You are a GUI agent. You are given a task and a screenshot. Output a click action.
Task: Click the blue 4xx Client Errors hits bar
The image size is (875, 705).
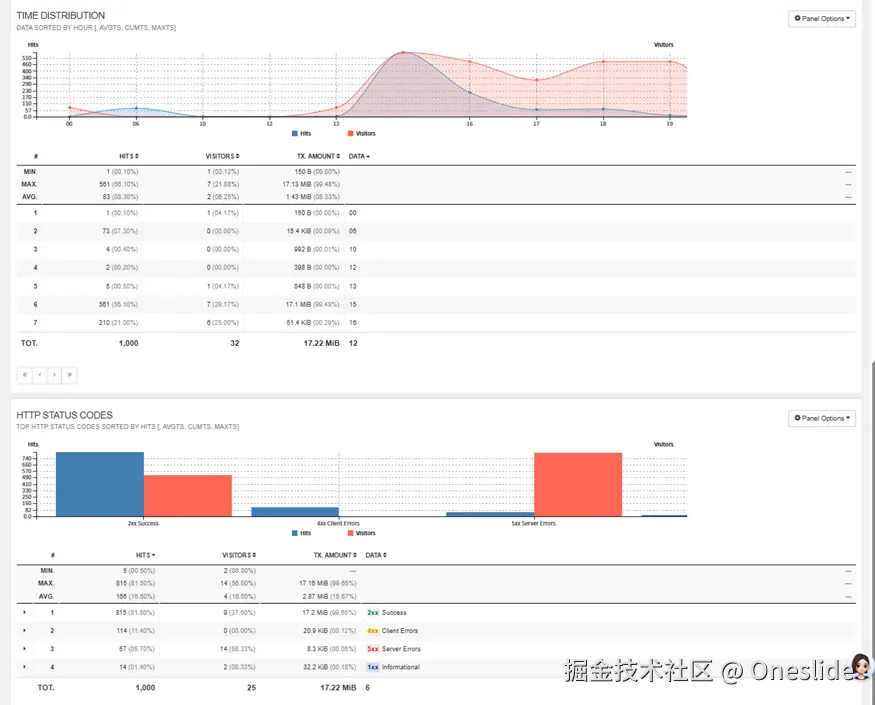pyautogui.click(x=295, y=512)
